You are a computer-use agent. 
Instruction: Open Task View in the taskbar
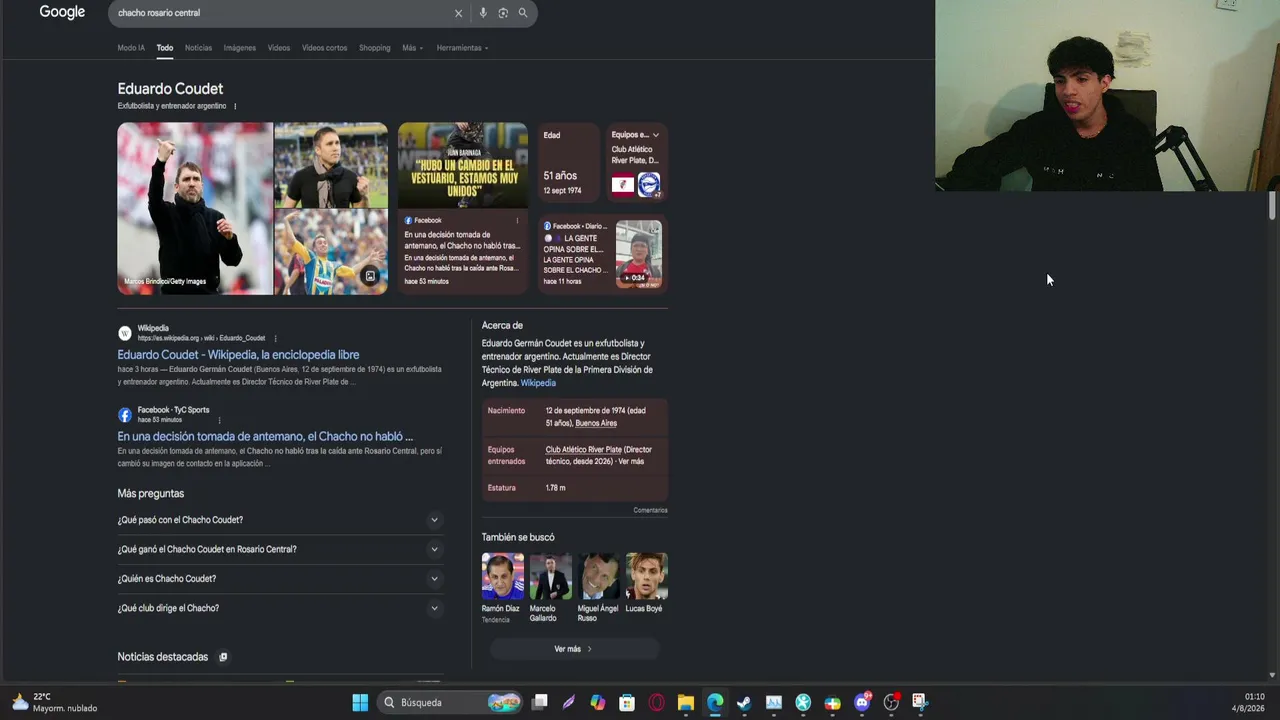[540, 702]
